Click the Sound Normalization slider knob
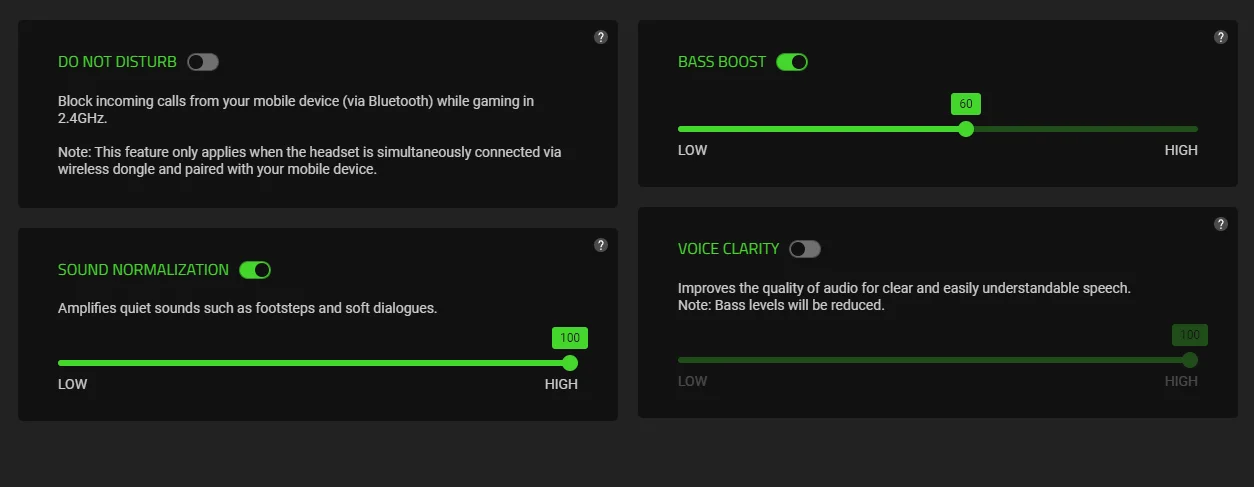This screenshot has width=1254, height=487. click(570, 363)
